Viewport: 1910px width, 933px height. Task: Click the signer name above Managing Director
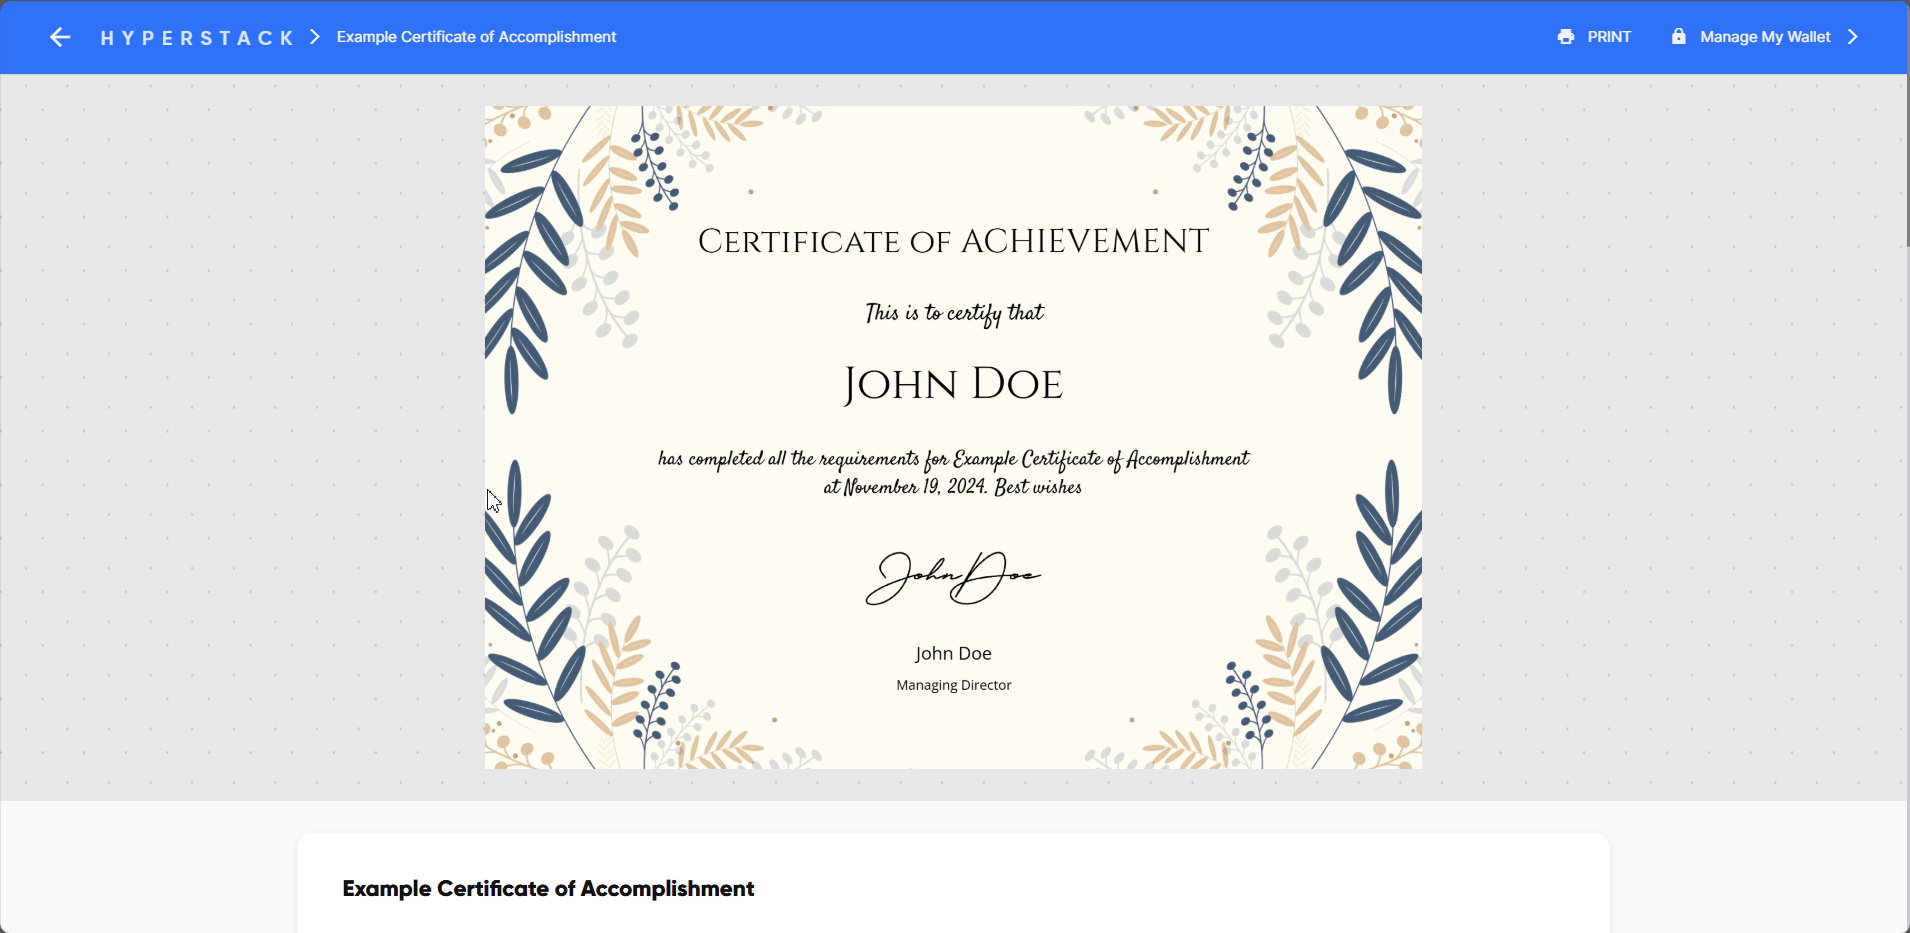[953, 653]
